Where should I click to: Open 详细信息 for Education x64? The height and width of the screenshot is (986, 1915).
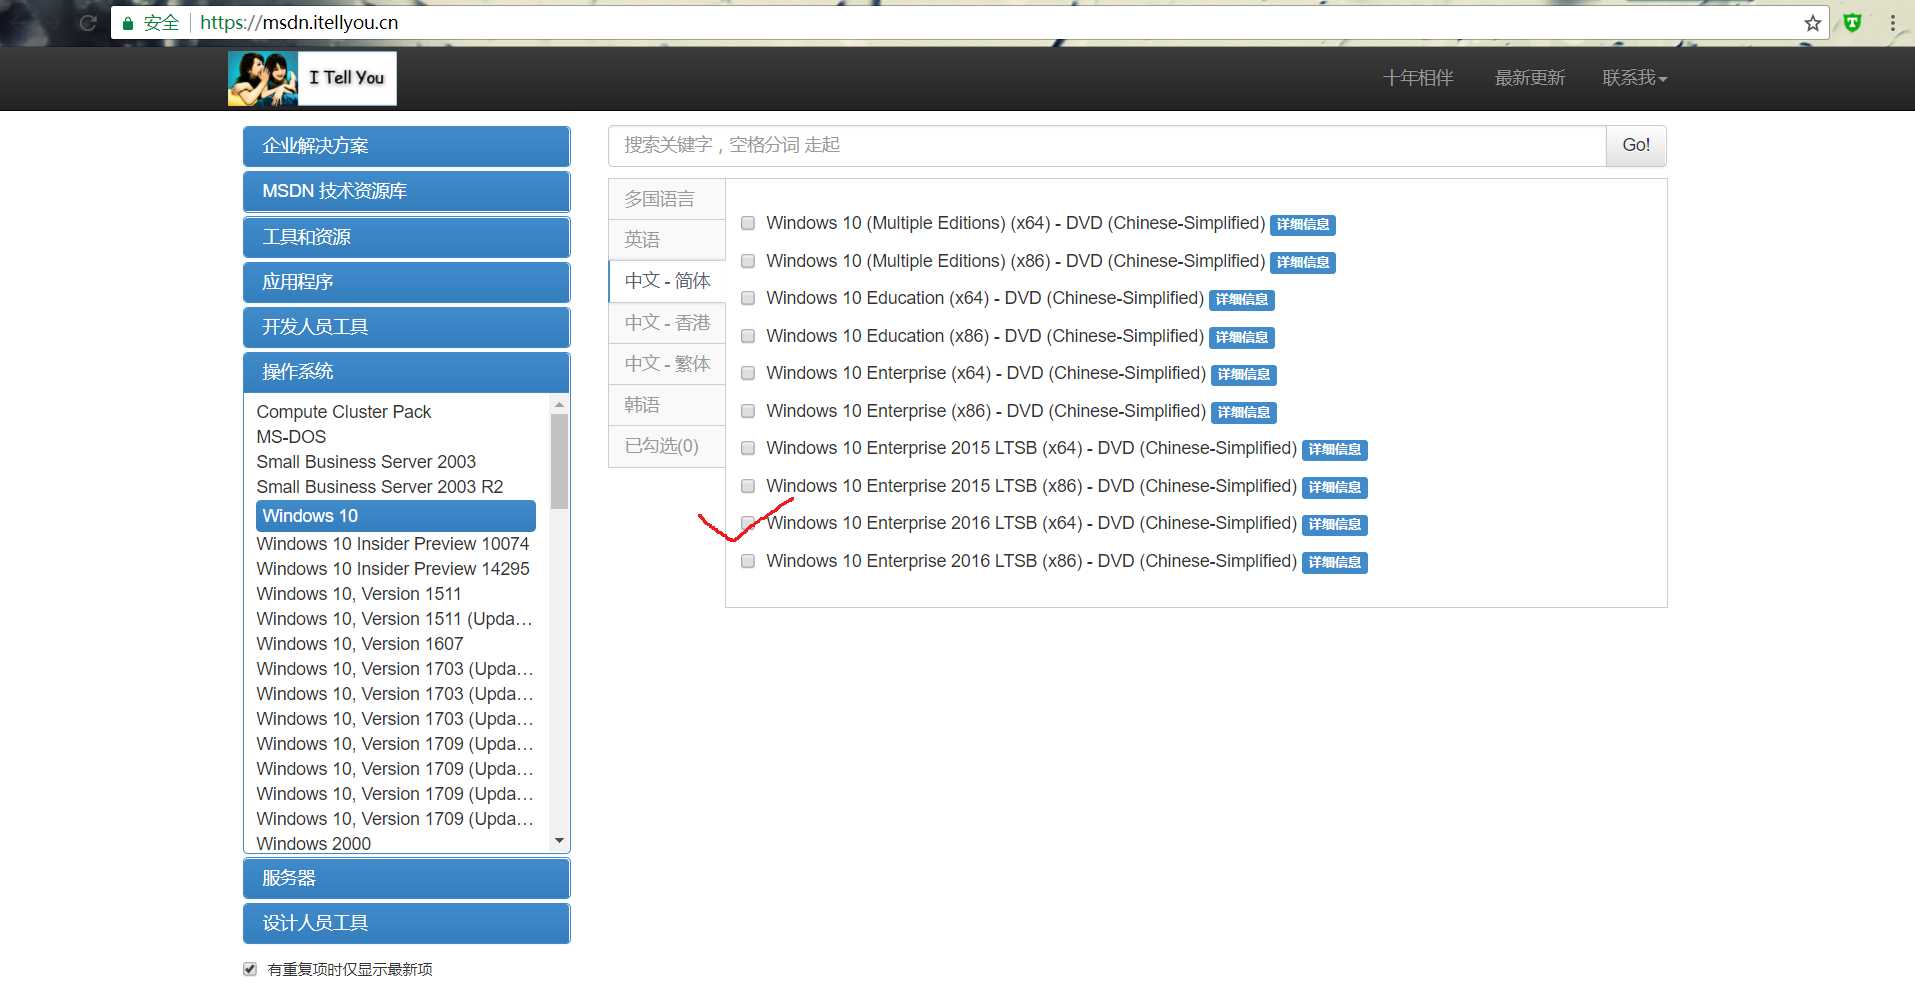1242,300
